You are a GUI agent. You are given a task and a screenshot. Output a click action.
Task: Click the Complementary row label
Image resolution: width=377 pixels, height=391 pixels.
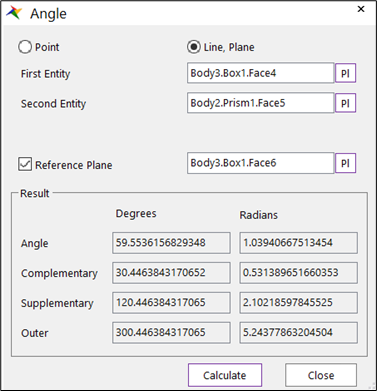point(59,273)
